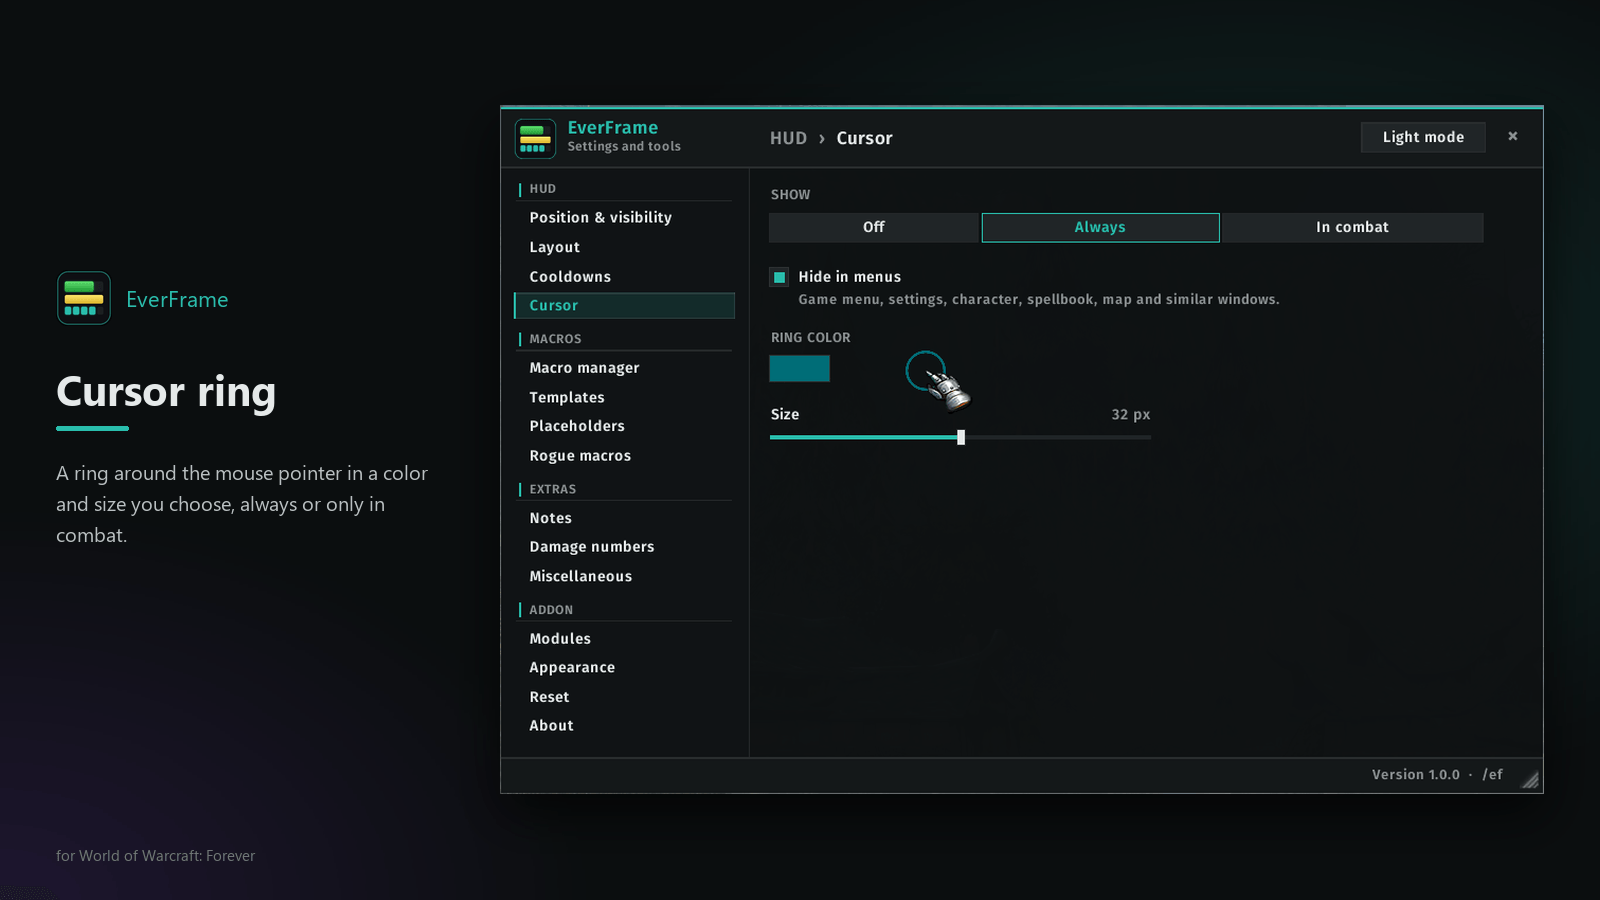Select the Always show option
Viewport: 1600px width, 900px height.
click(x=1100, y=227)
